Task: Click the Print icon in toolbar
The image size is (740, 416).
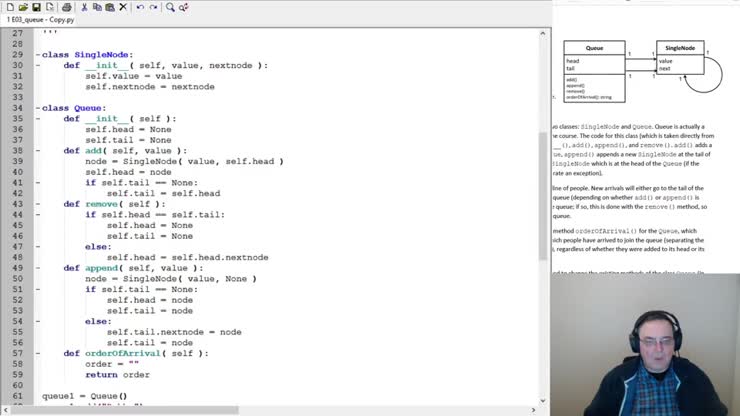Action: (x=66, y=7)
